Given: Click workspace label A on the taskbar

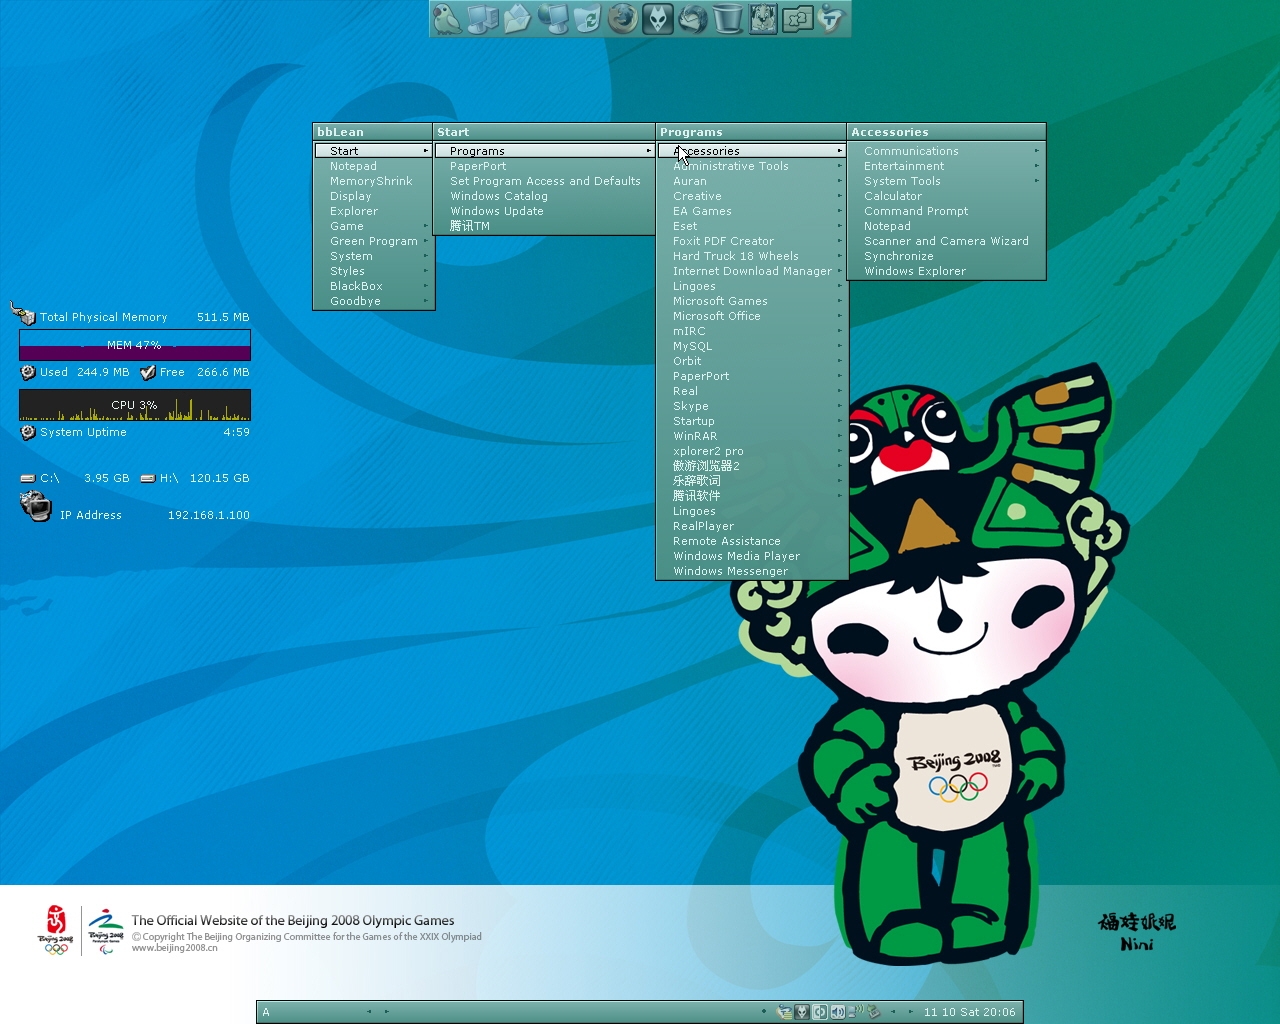Looking at the screenshot, I should pos(266,1012).
